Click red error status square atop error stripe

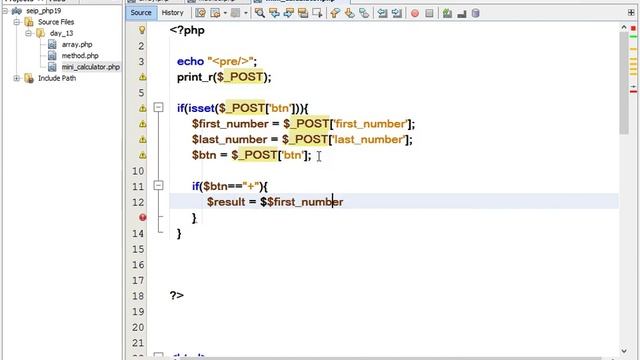pos(633,28)
